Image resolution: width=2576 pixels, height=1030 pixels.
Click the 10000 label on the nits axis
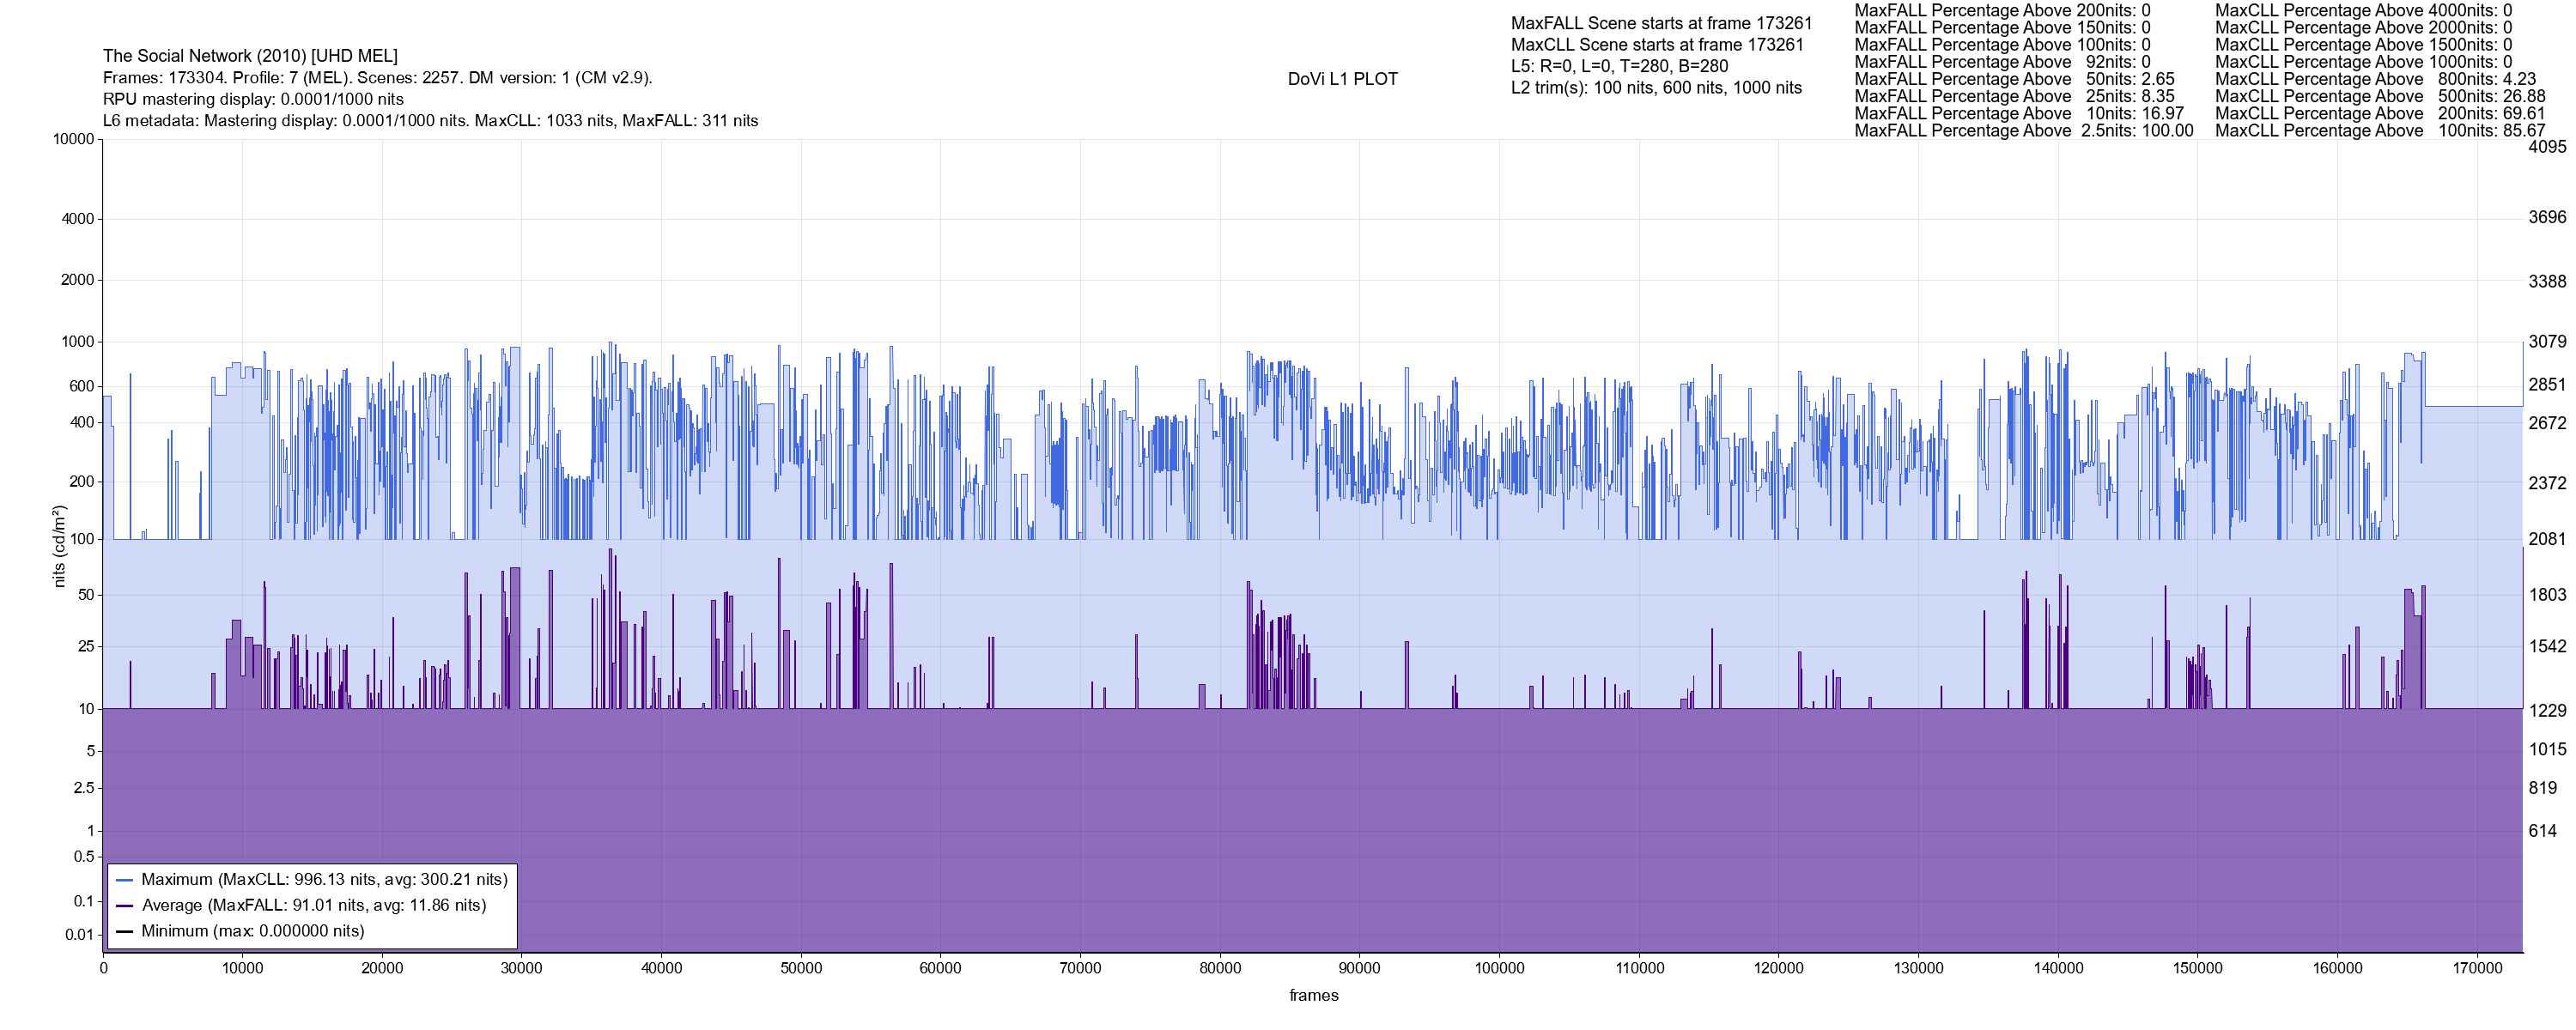pyautogui.click(x=73, y=139)
